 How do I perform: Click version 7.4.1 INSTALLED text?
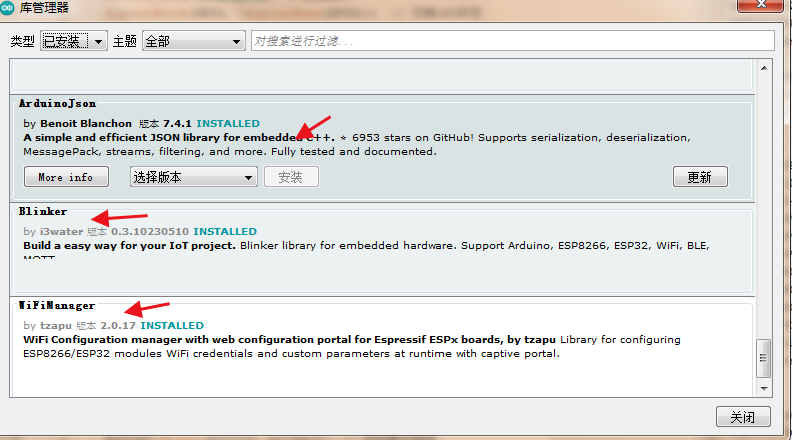(211, 123)
